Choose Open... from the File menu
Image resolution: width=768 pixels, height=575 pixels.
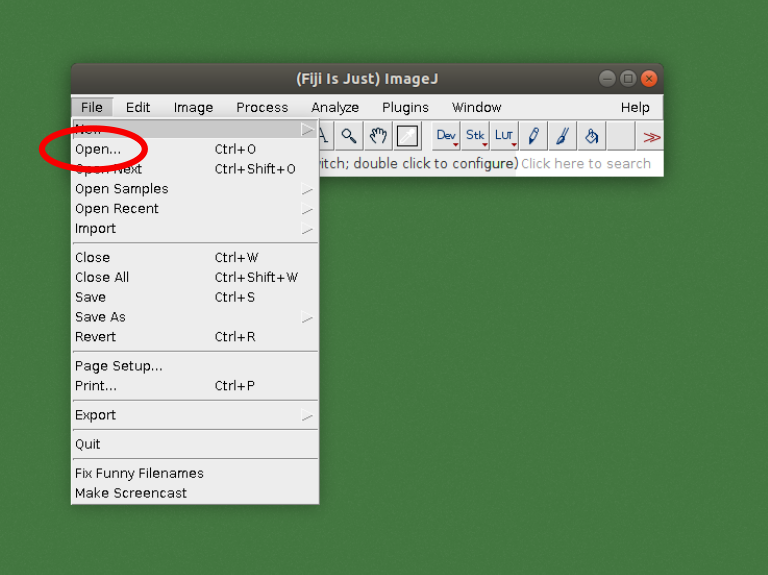click(x=195, y=149)
